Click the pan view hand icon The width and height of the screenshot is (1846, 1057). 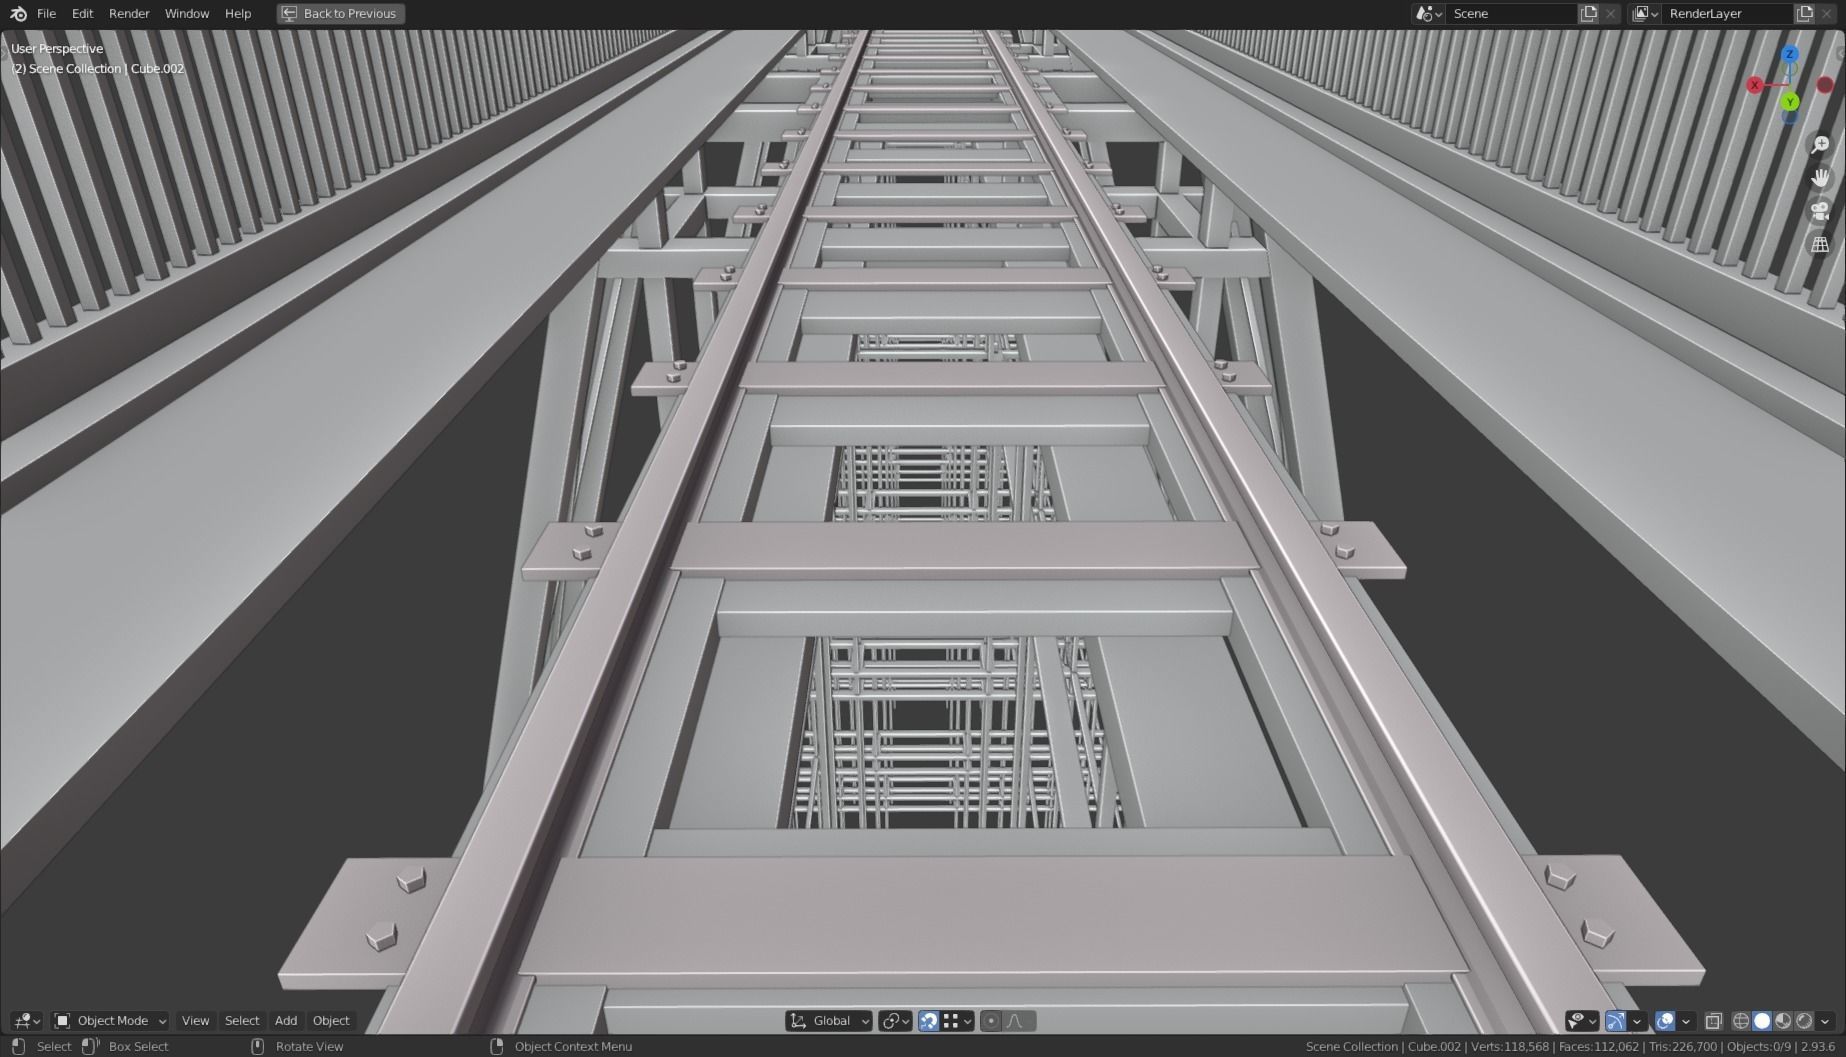click(1820, 178)
